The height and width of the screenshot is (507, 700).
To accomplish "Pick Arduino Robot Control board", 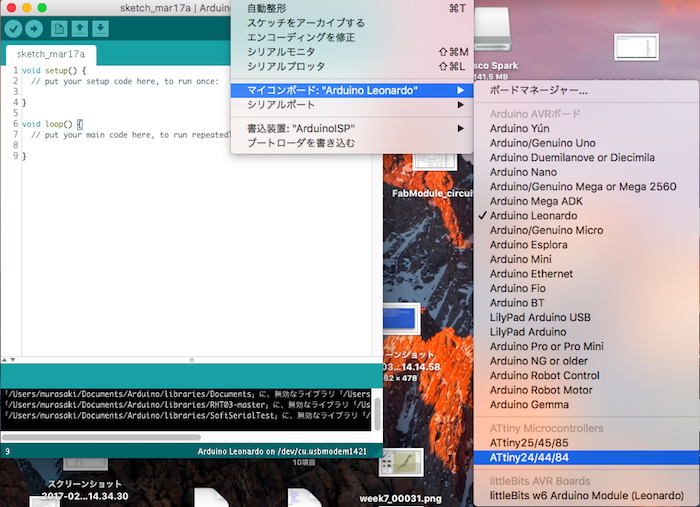I will [x=586, y=376].
